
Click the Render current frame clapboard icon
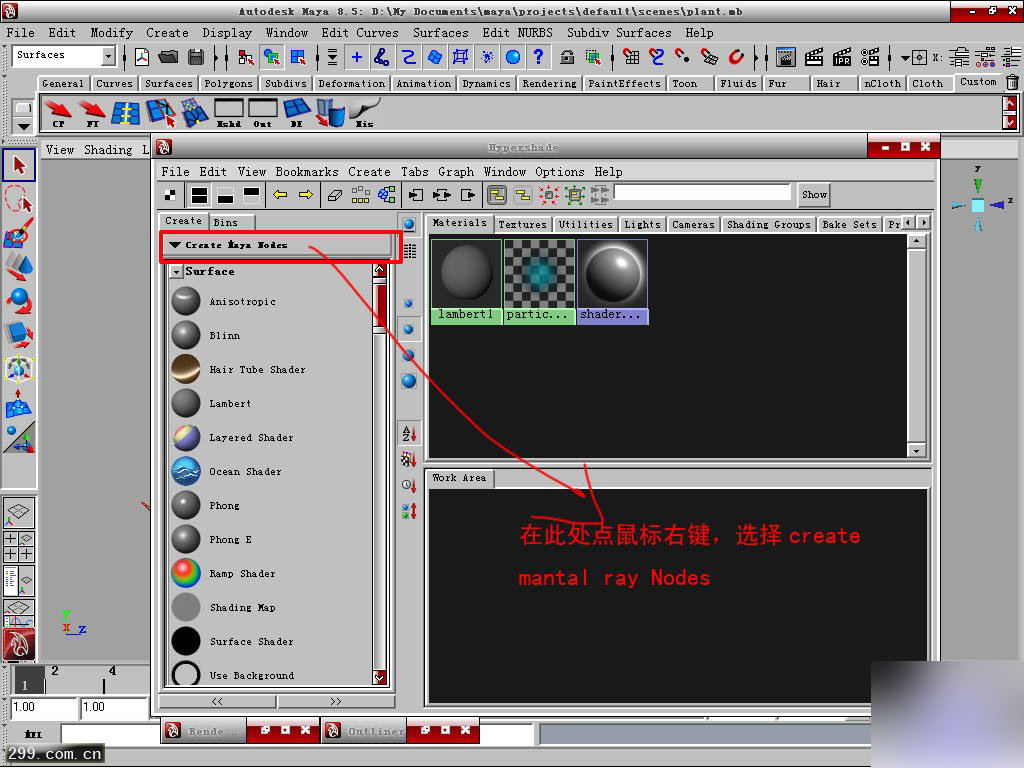(814, 57)
